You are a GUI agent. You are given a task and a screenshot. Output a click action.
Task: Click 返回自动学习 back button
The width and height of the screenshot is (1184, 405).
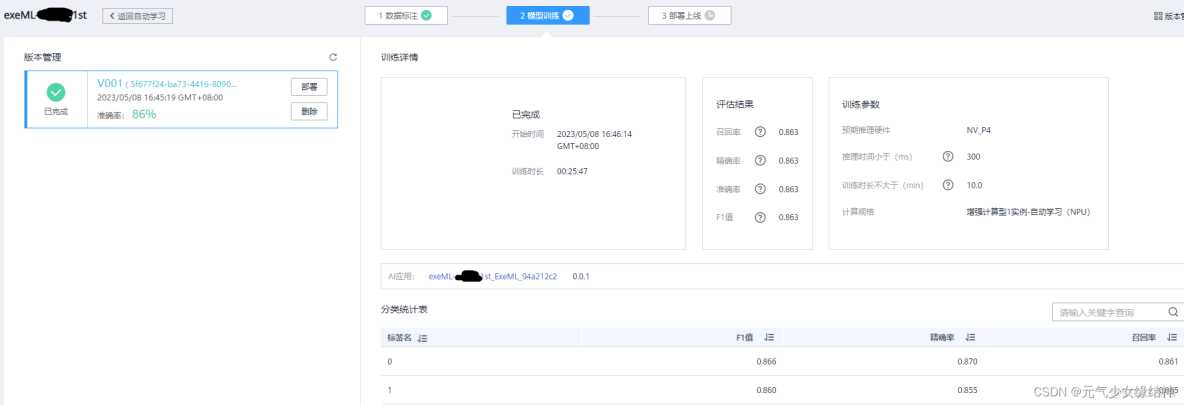tap(138, 15)
